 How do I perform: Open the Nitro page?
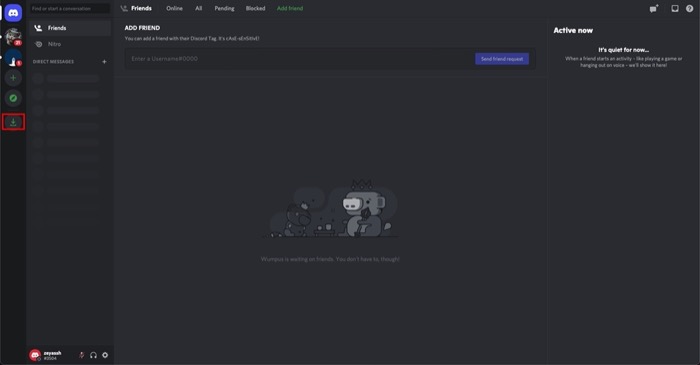[x=70, y=44]
